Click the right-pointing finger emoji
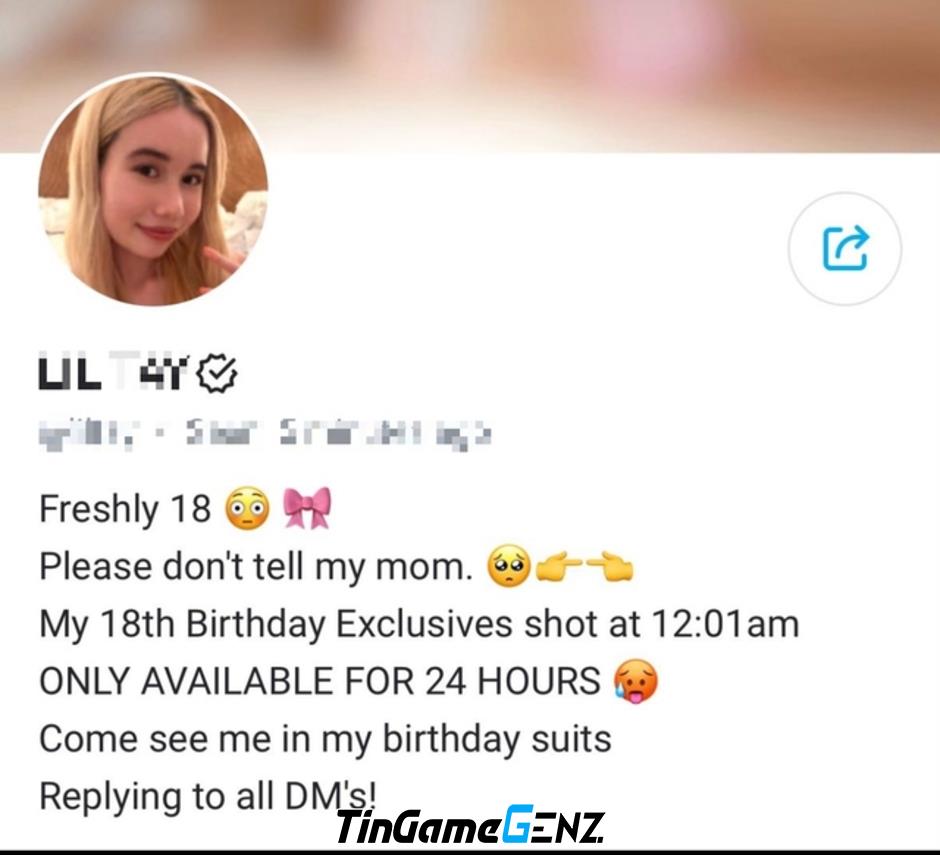This screenshot has width=940, height=855. coord(559,565)
